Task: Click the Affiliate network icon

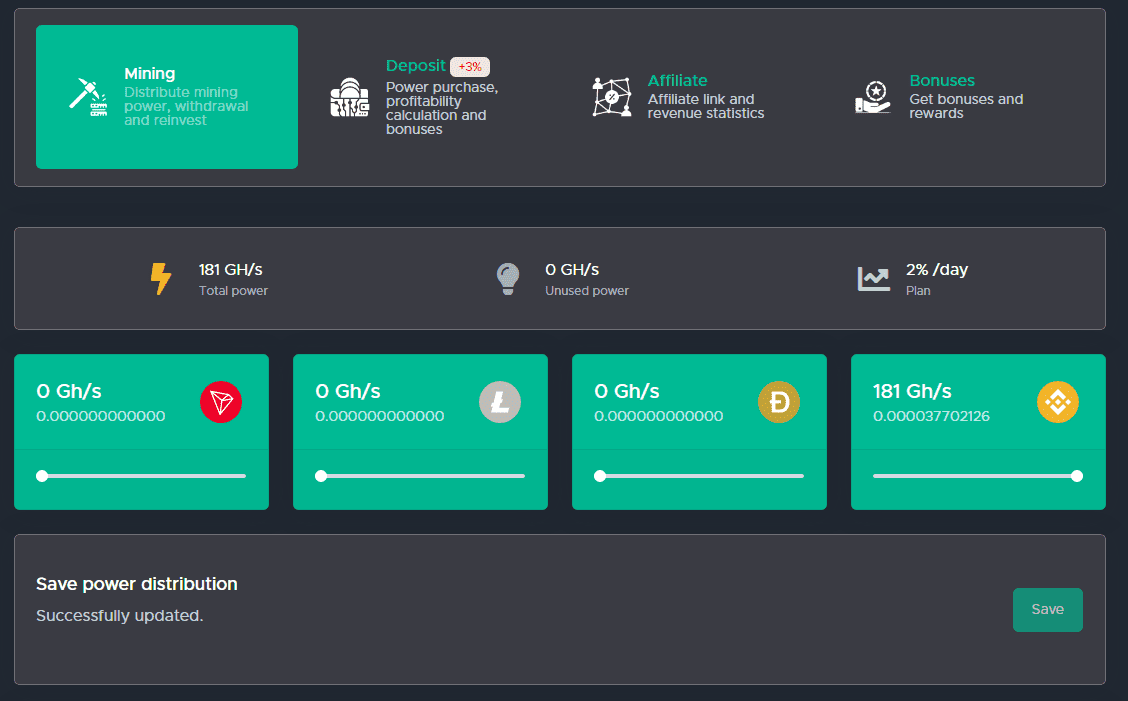Action: pyautogui.click(x=611, y=97)
